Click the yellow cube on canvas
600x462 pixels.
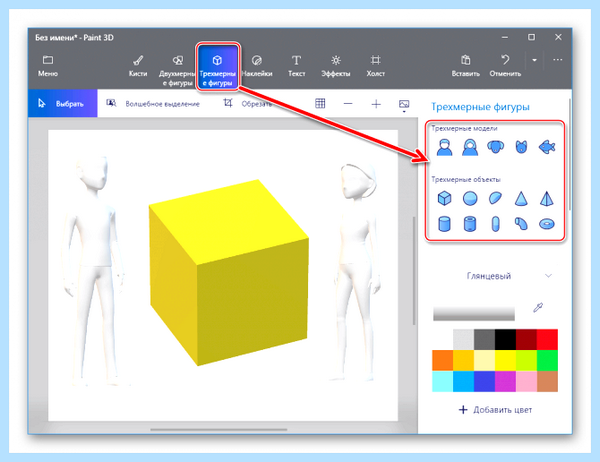[229, 273]
